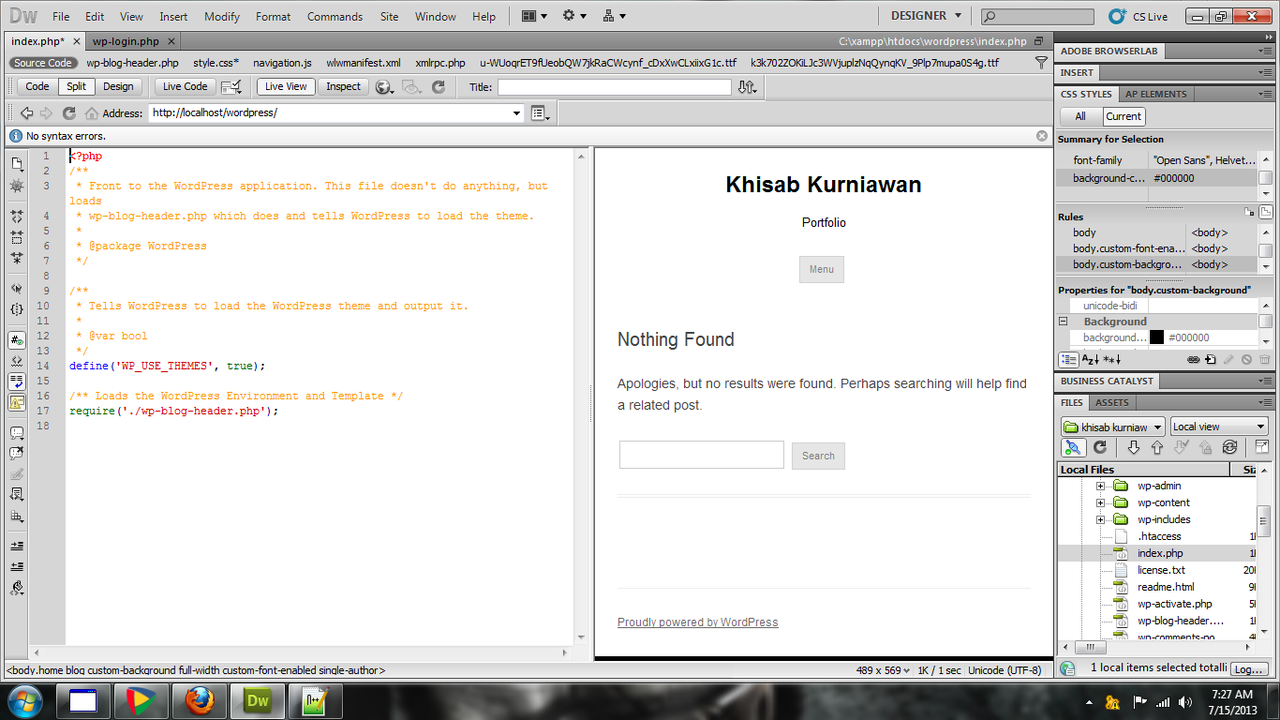Open AP ELEMENTS panel tab
Image resolution: width=1280 pixels, height=720 pixels.
tap(1156, 94)
